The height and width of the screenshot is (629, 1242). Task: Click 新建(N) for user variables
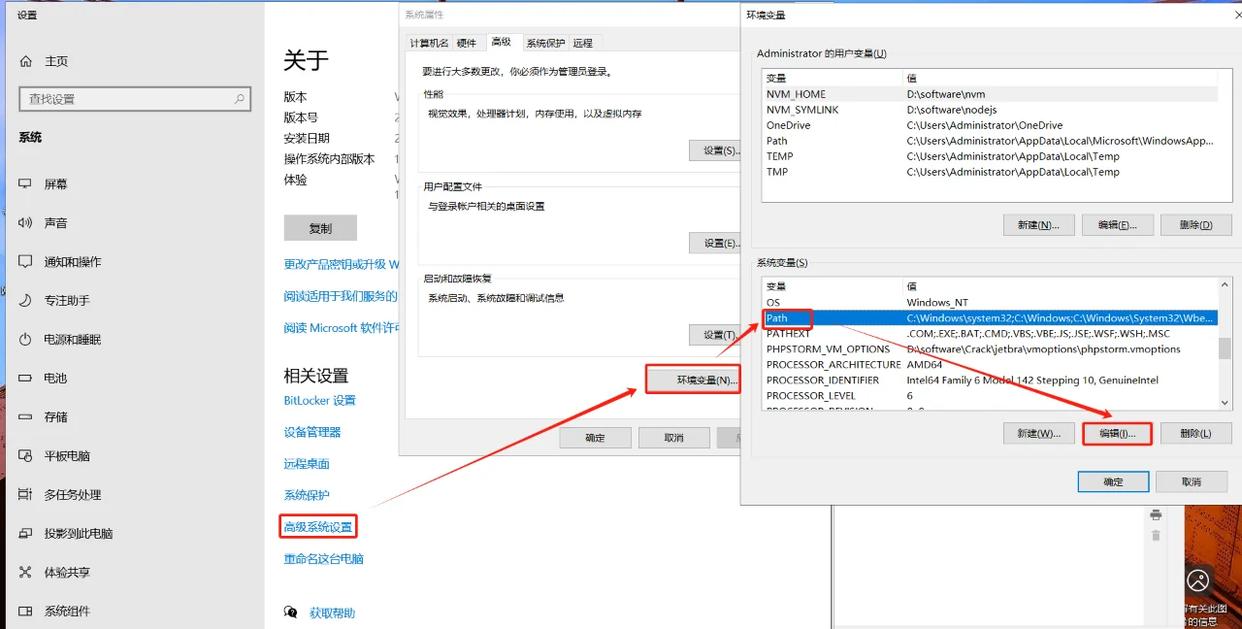1038,225
